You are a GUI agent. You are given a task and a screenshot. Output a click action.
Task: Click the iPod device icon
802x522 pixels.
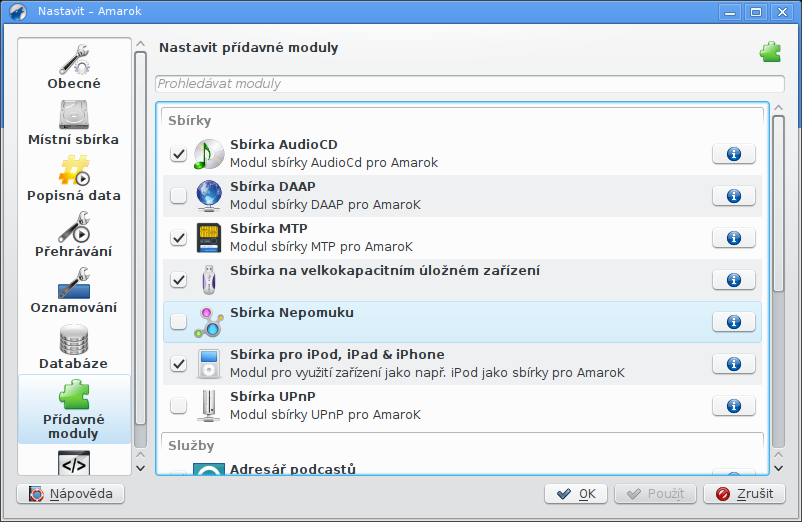pos(209,364)
